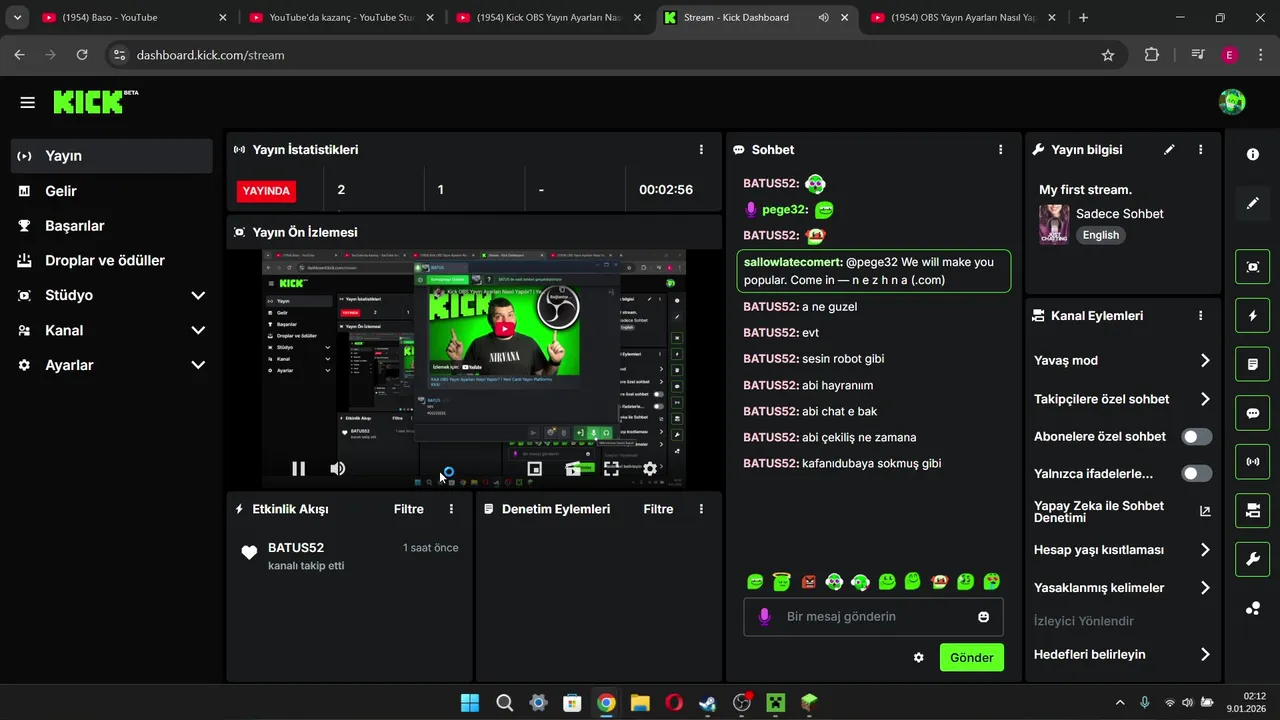Insert the halo emote from the quick emote row
Viewport: 1280px width, 720px height.
783,581
